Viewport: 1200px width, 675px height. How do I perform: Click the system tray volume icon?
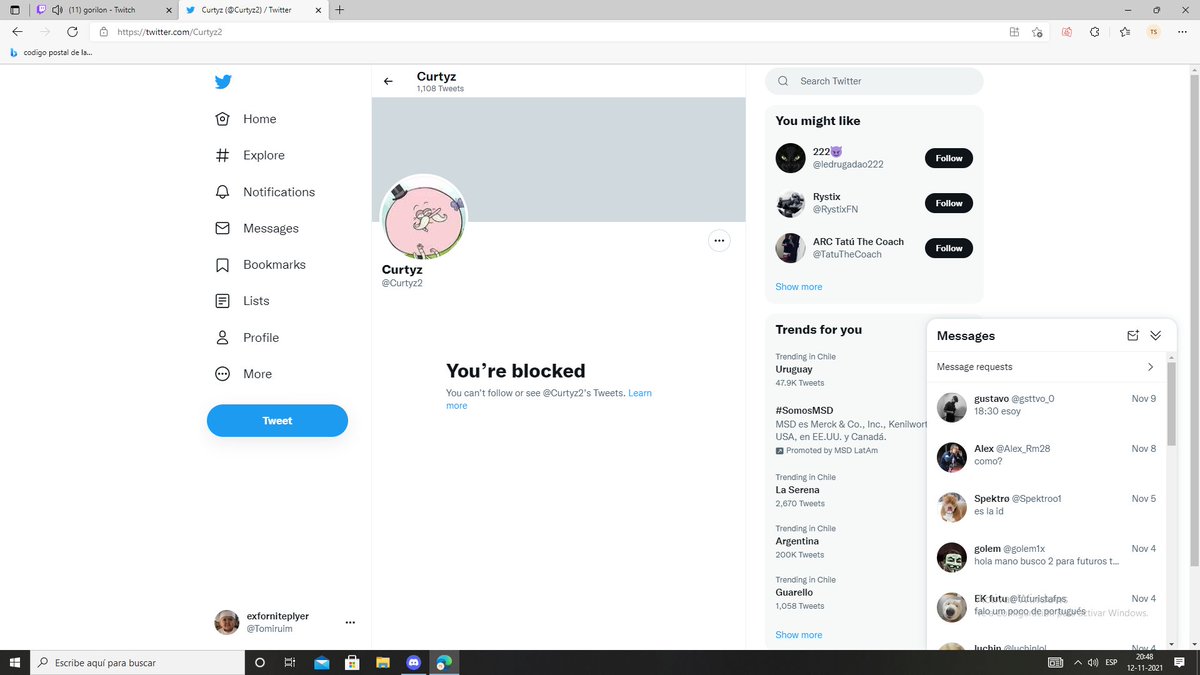1092,662
